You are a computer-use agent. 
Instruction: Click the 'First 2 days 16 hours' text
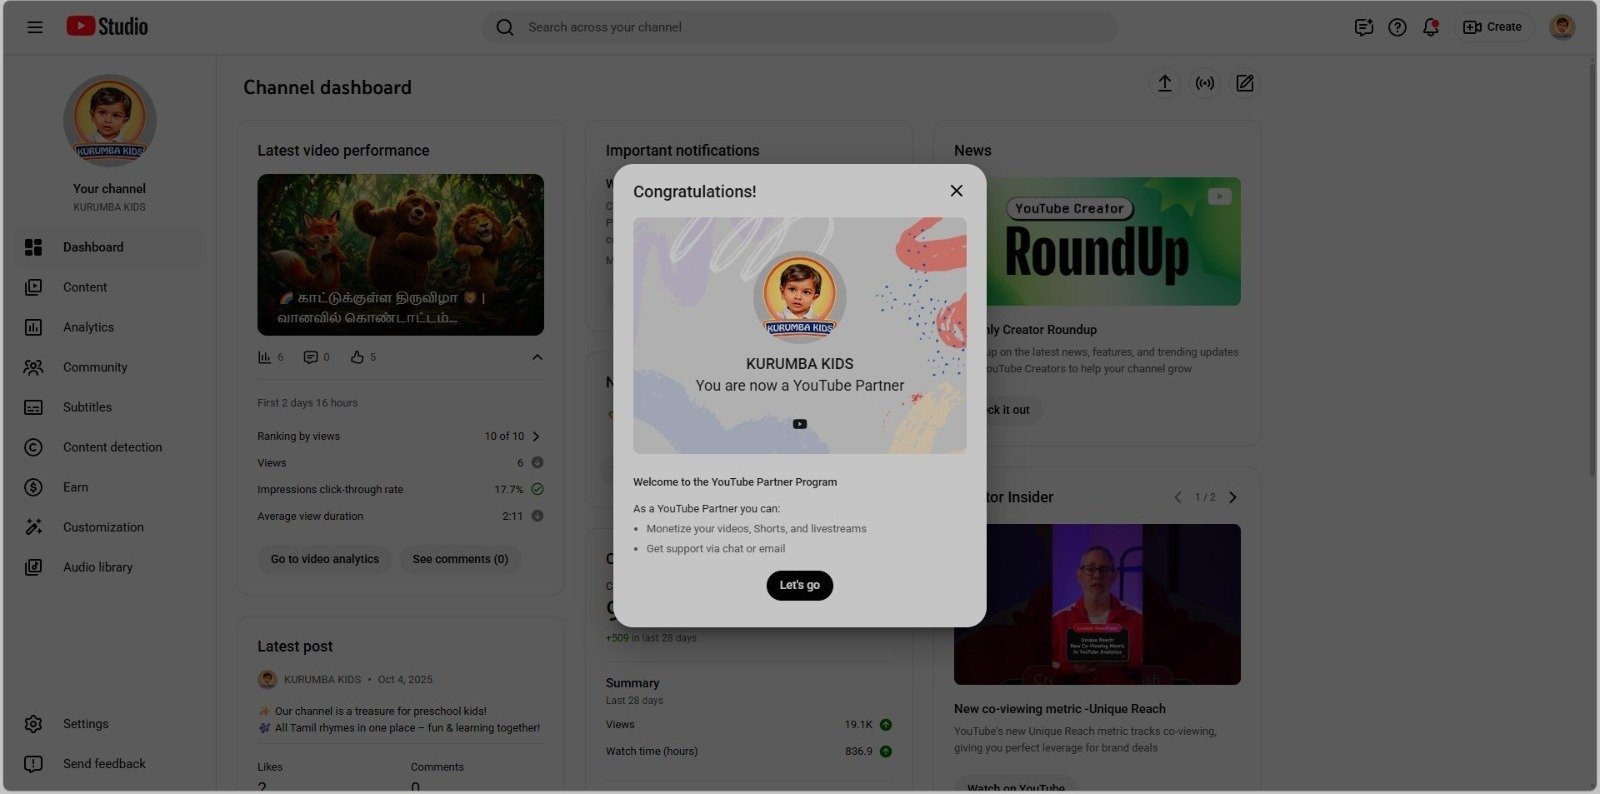click(x=307, y=403)
